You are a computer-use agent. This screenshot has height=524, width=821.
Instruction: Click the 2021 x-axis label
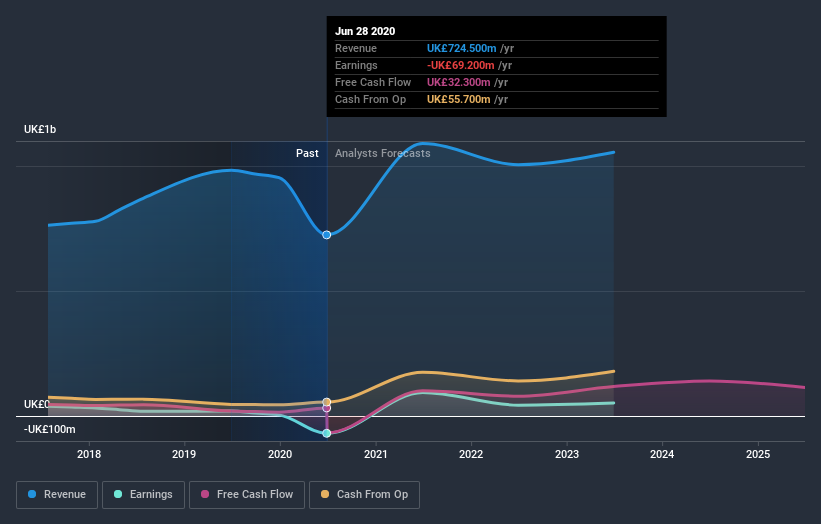point(376,454)
